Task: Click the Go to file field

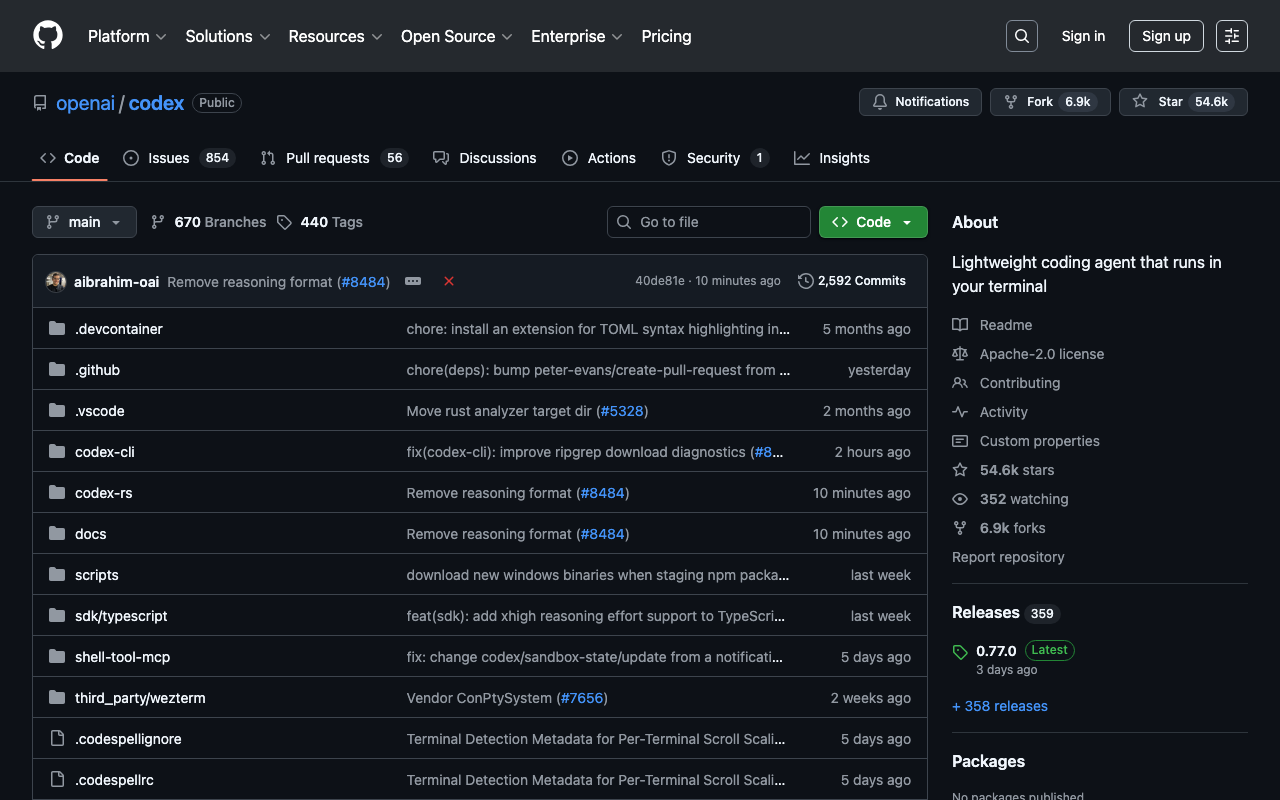Action: 708,222
